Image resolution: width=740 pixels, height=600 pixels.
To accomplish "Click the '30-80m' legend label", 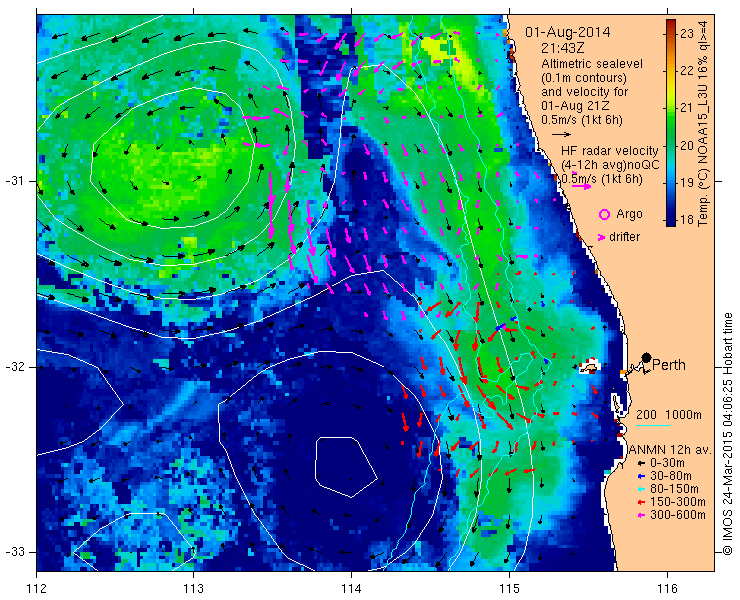I will tap(671, 476).
